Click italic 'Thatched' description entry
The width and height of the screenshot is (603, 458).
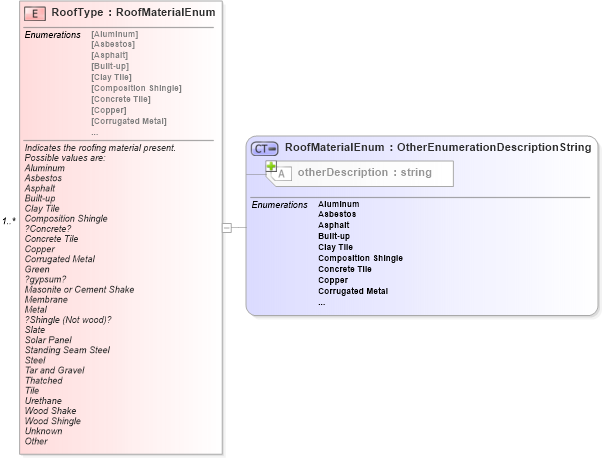pyautogui.click(x=43, y=380)
